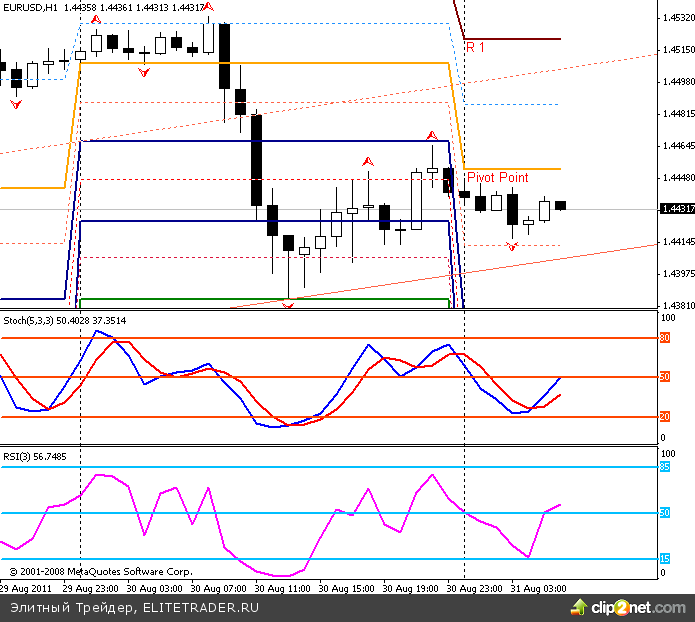The image size is (695, 622).
Task: Select the R 1 resistance label
Action: 476,47
